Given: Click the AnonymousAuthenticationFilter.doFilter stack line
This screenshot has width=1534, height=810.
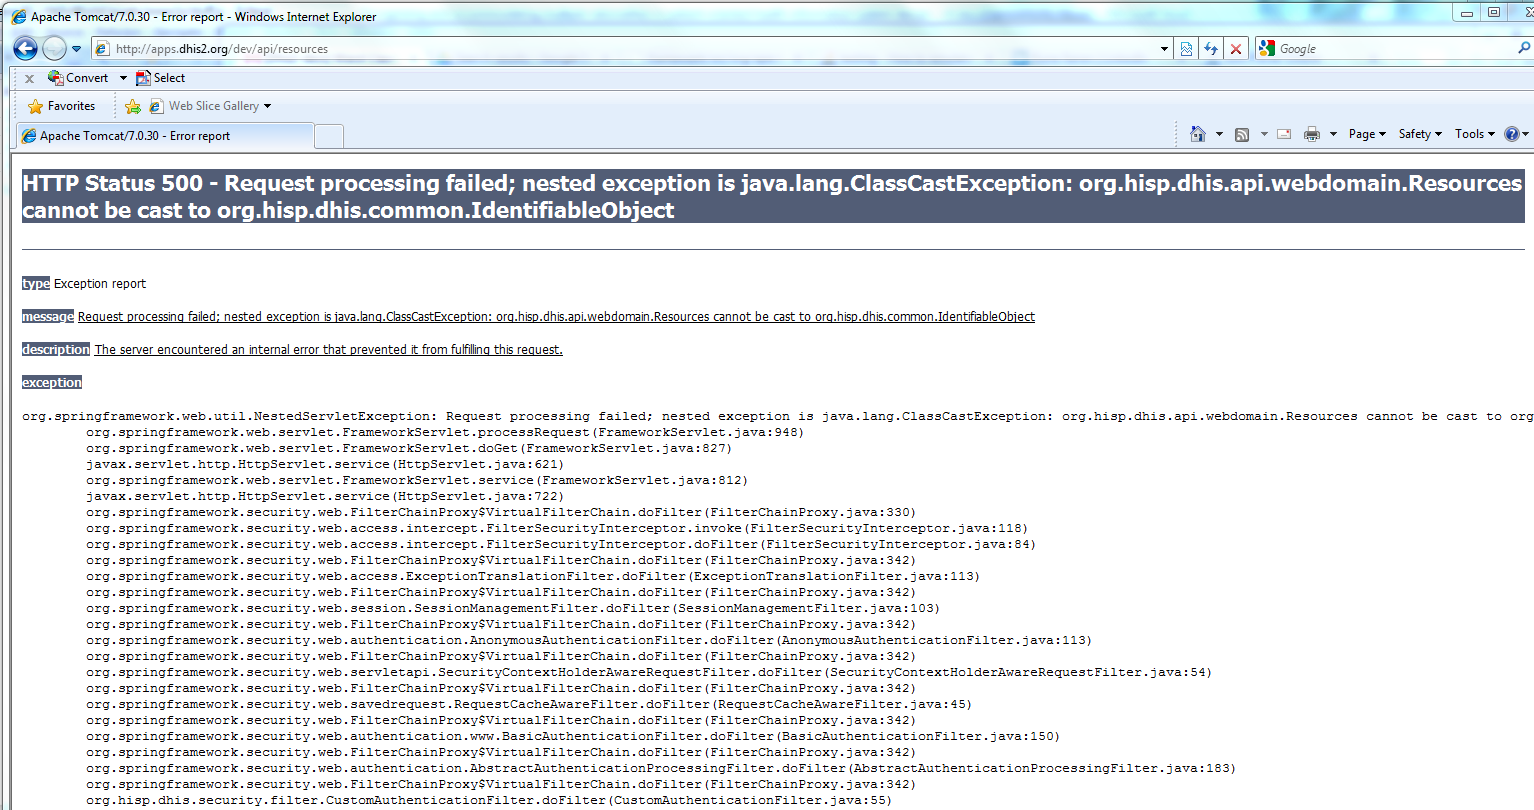Looking at the screenshot, I should pyautogui.click(x=589, y=640).
